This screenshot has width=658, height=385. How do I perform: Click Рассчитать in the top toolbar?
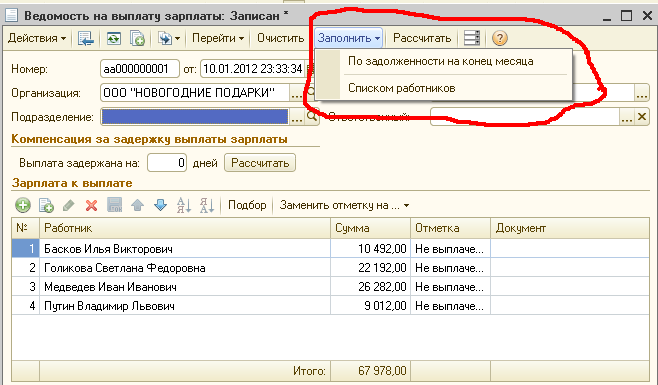tap(422, 38)
